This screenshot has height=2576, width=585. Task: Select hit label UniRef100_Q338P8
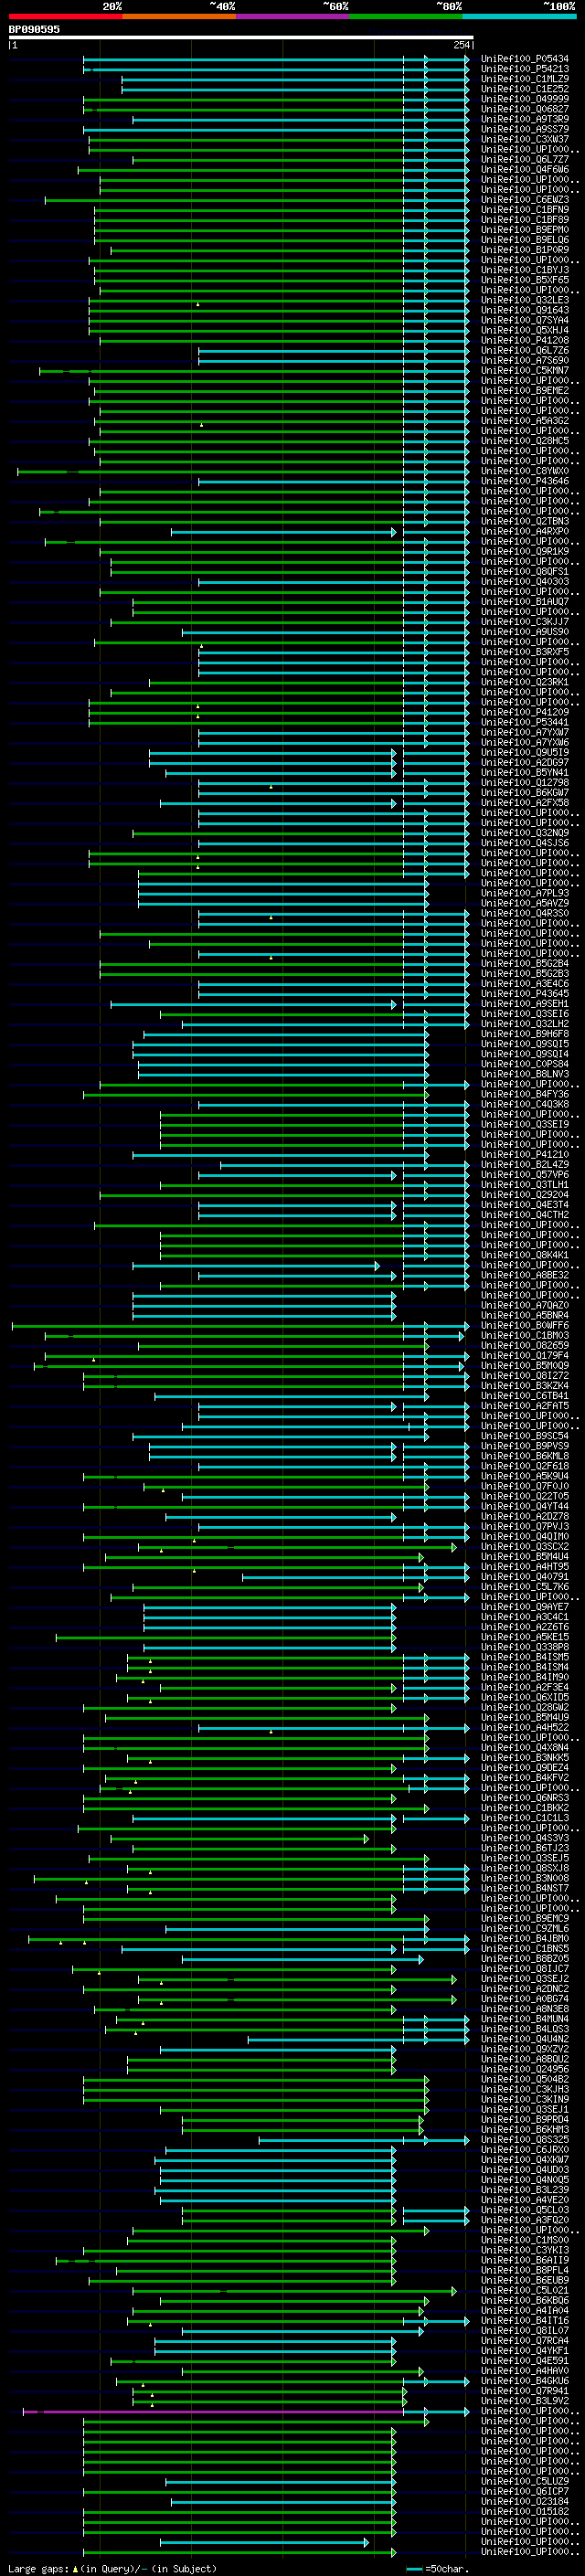pos(525,1647)
